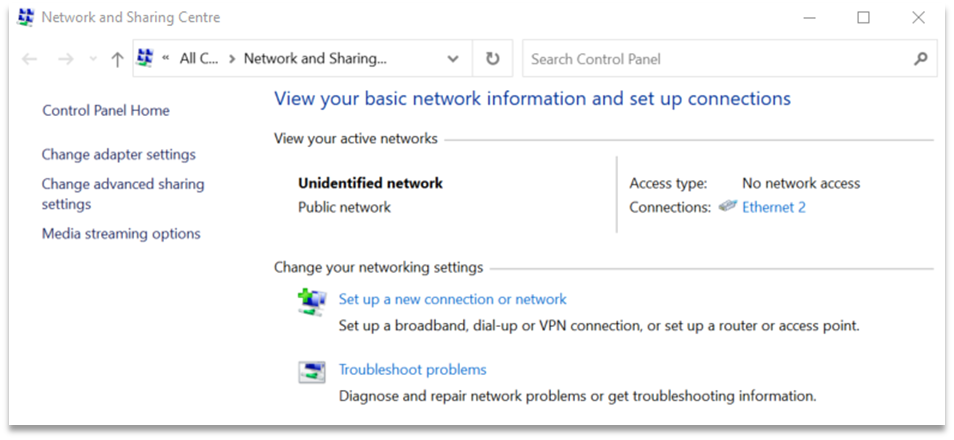Click the search magnifier icon
The width and height of the screenshot is (954, 440).
(x=921, y=59)
